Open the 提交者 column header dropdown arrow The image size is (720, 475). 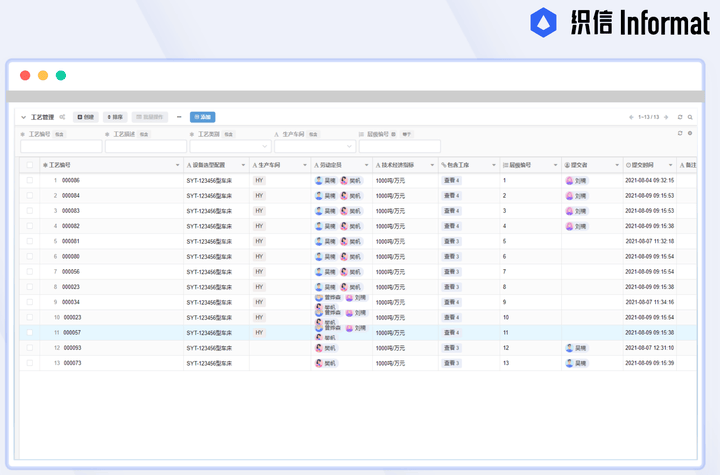(617, 165)
